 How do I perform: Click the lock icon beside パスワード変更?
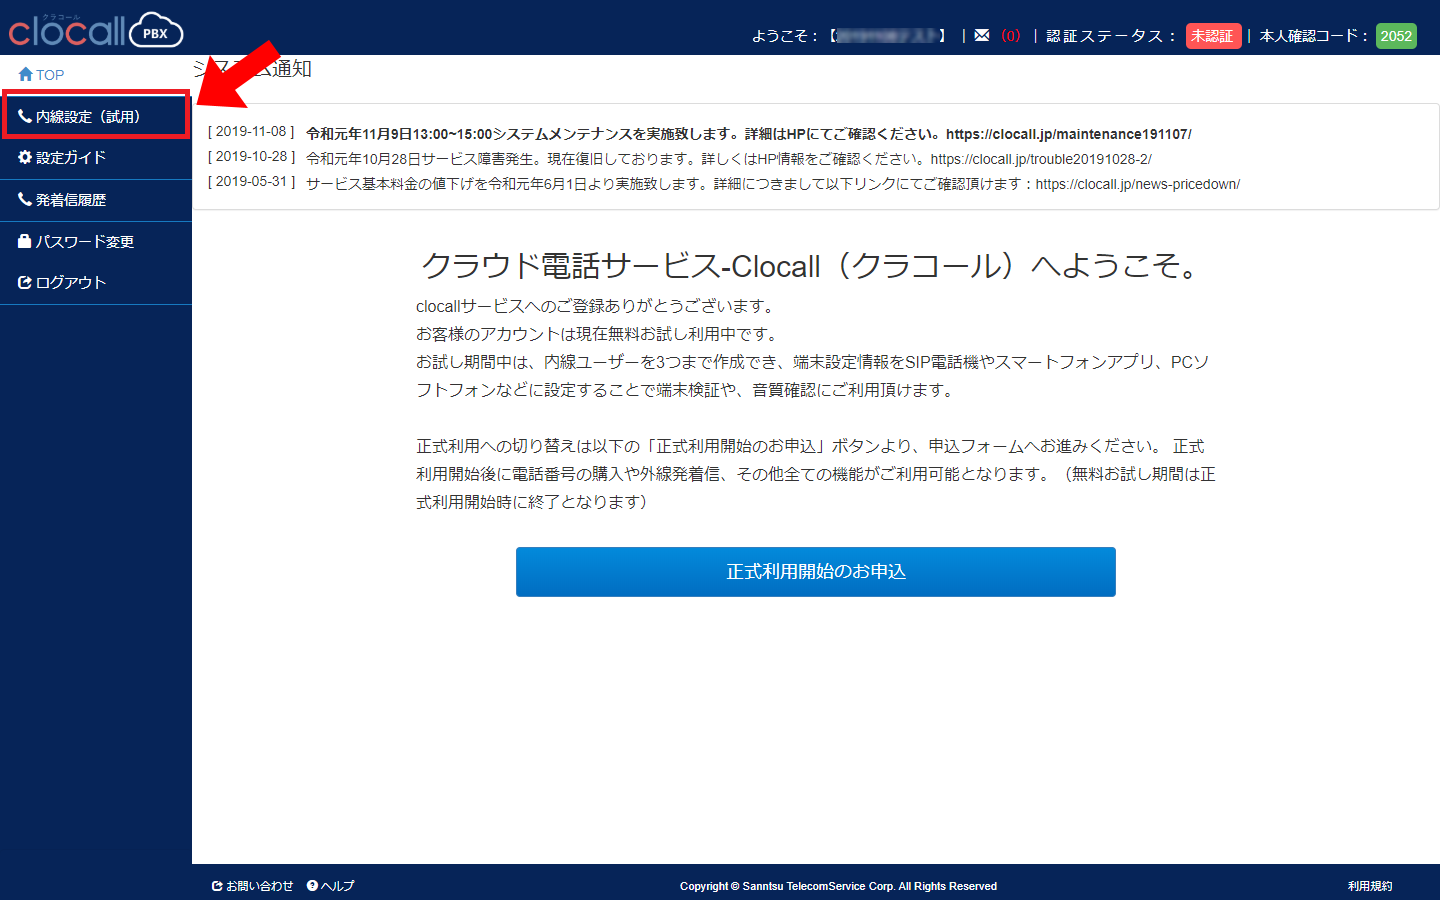(x=25, y=241)
